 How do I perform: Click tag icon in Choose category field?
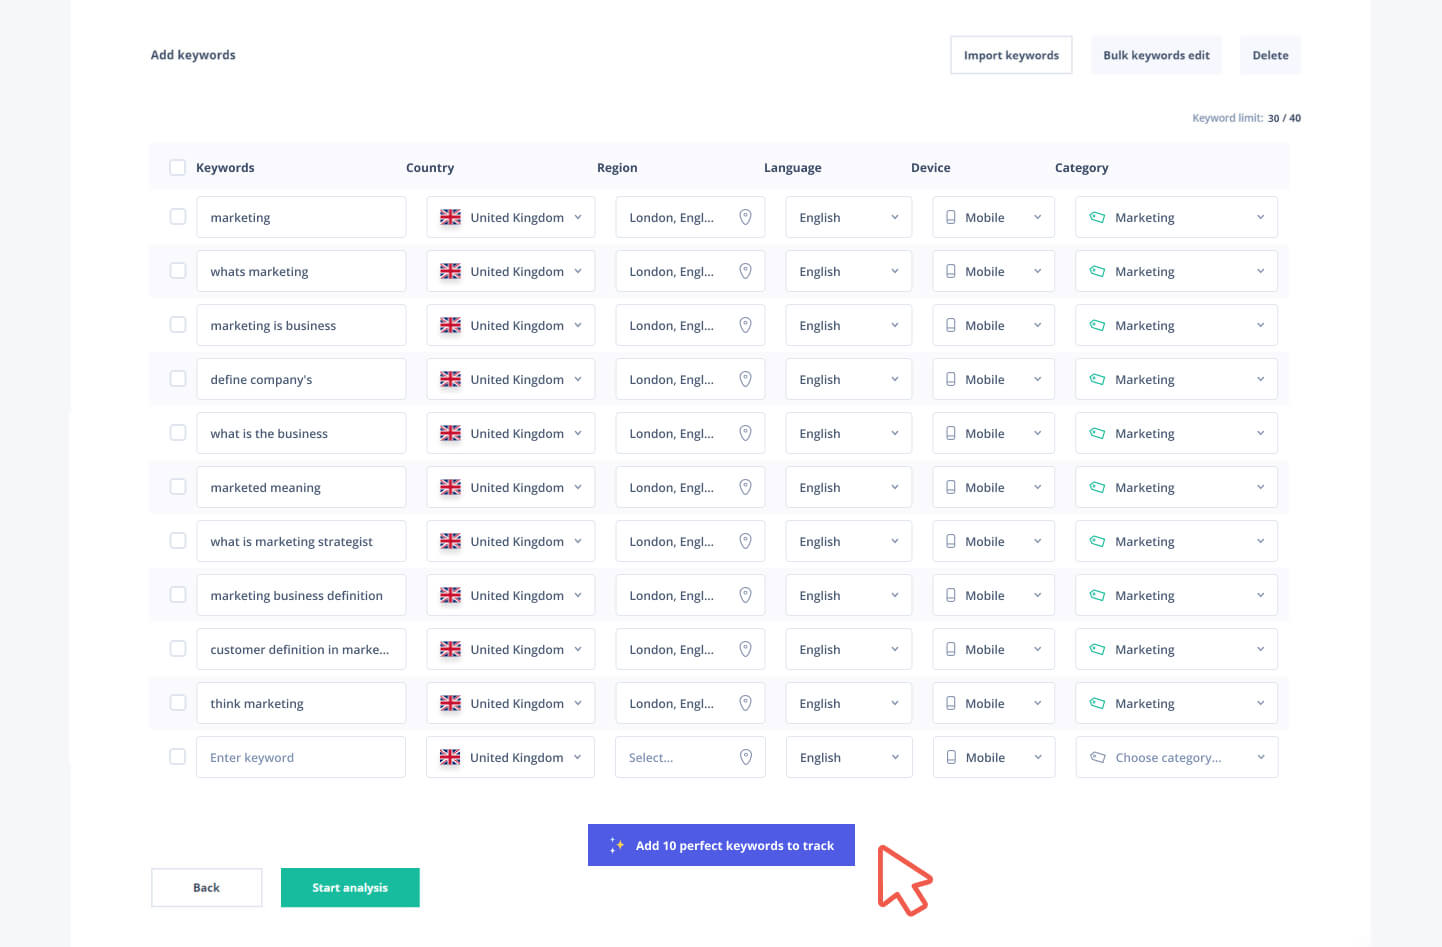[1097, 757]
